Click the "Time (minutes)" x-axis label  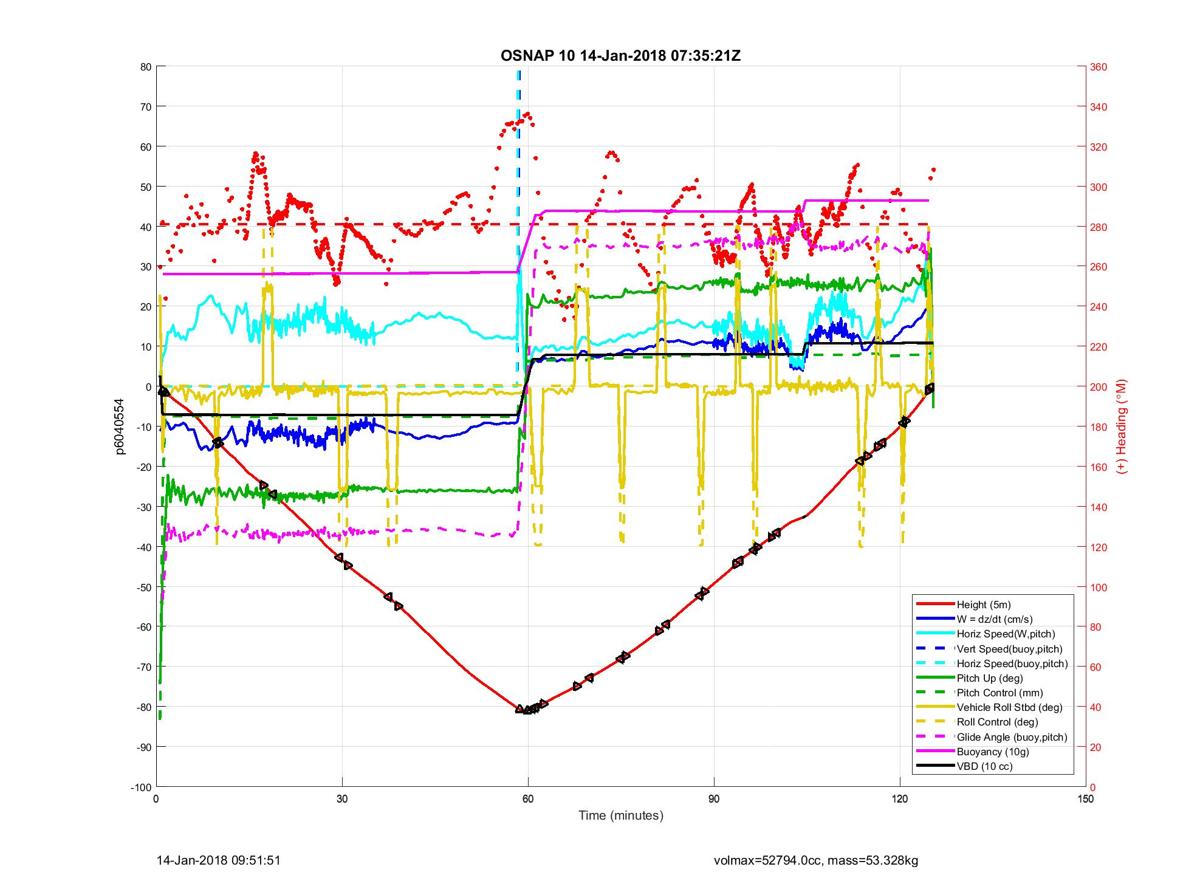pos(620,816)
